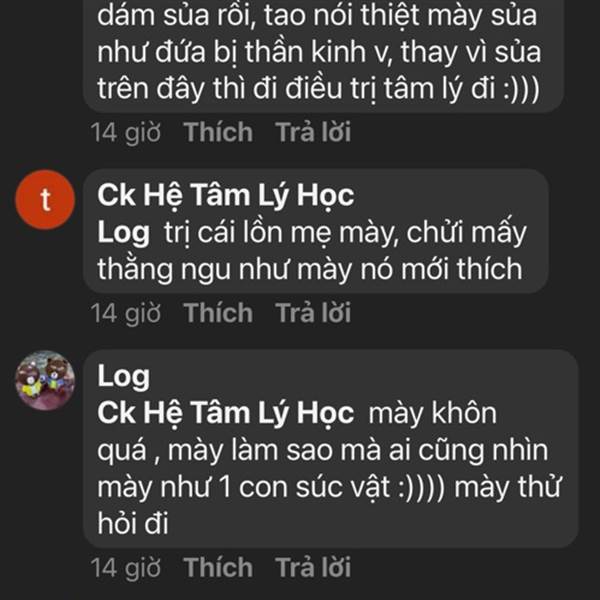Click the 'thần kinh' text line in the top comment
Image resolution: width=600 pixels, height=600 pixels.
pos(319,52)
